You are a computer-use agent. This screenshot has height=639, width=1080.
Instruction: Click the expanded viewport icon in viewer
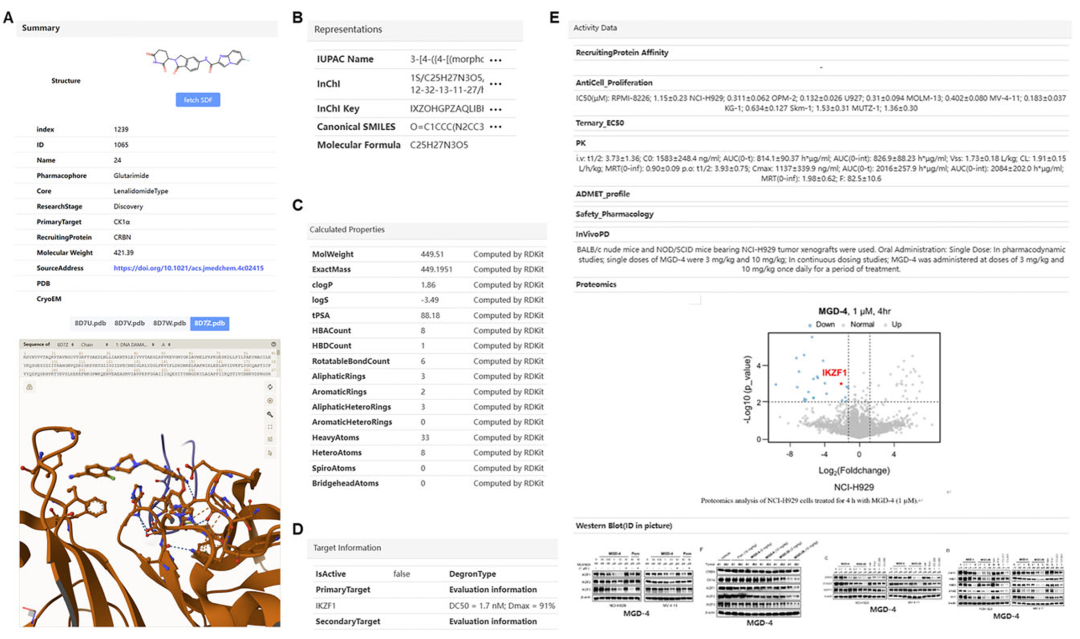point(270,427)
